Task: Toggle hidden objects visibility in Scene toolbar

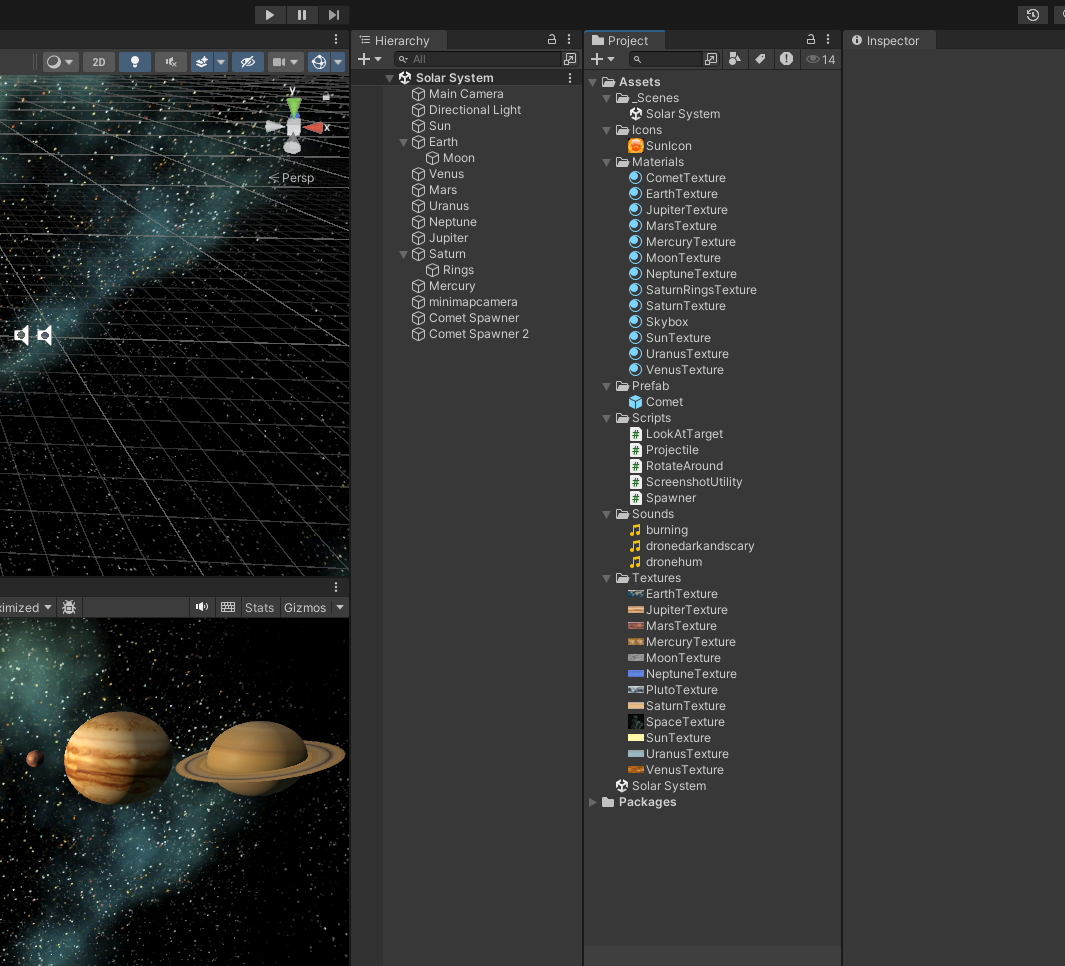Action: click(247, 62)
